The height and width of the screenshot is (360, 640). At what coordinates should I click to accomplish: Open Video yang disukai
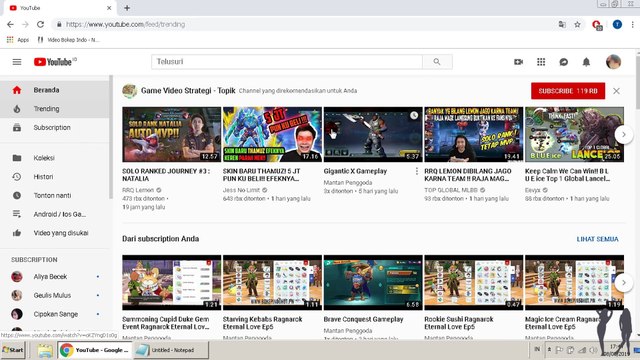tap(54, 233)
